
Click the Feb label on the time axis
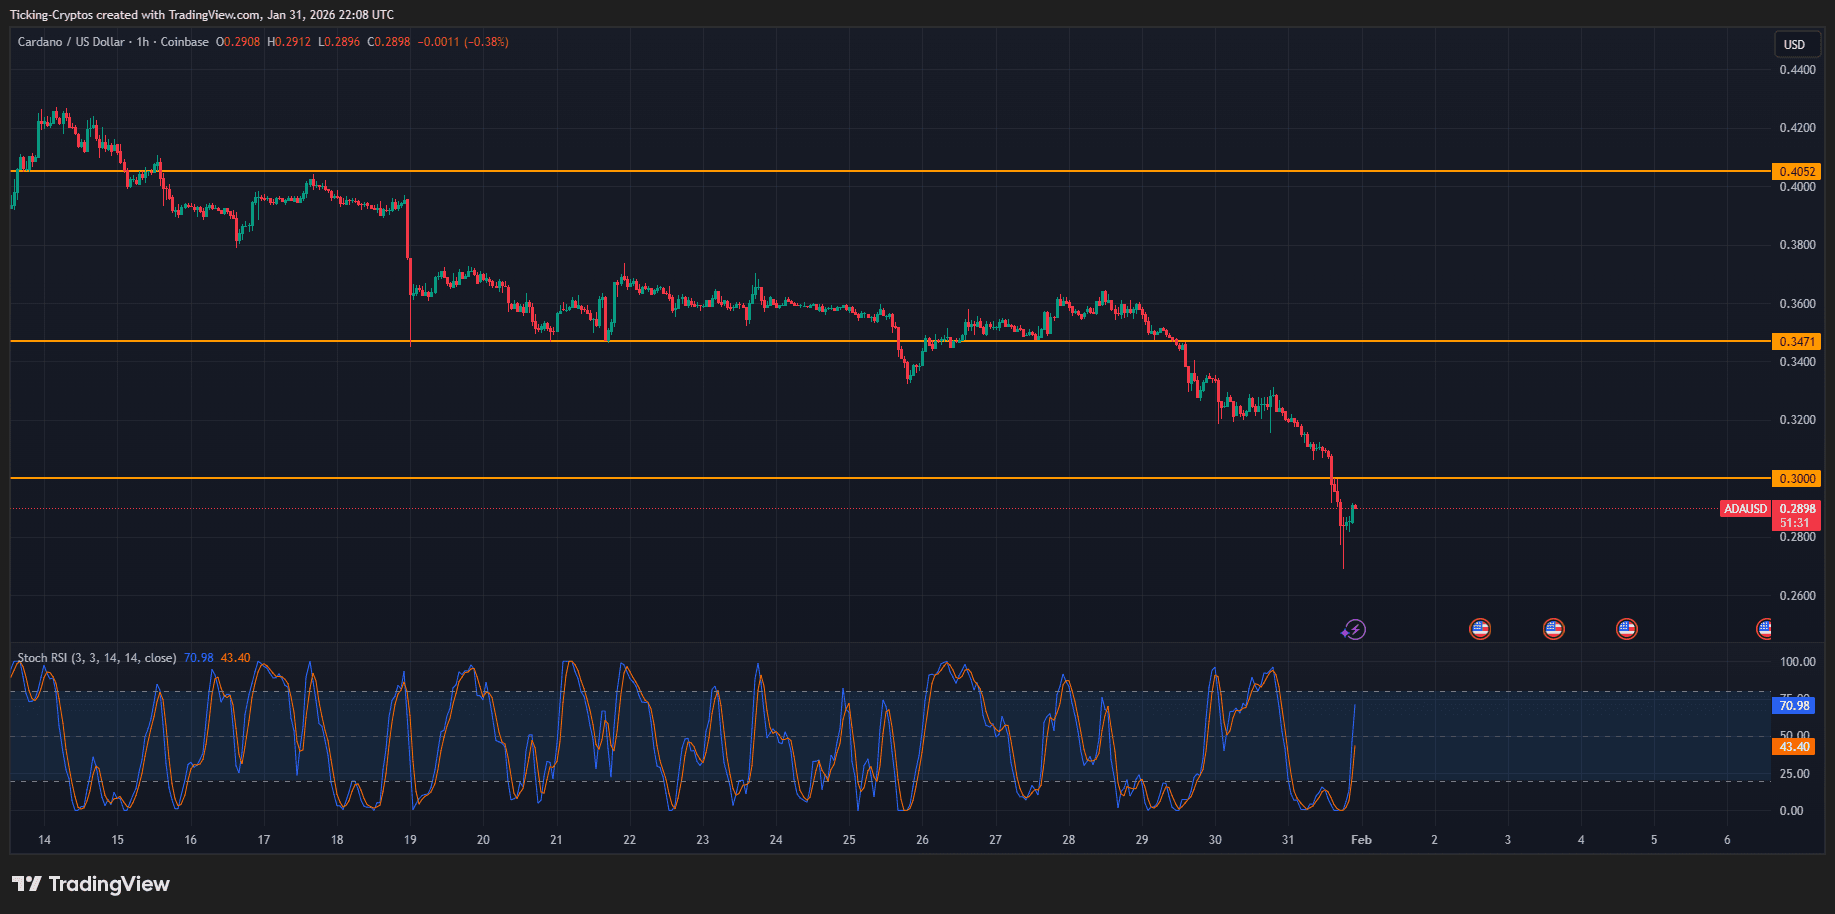click(1361, 840)
